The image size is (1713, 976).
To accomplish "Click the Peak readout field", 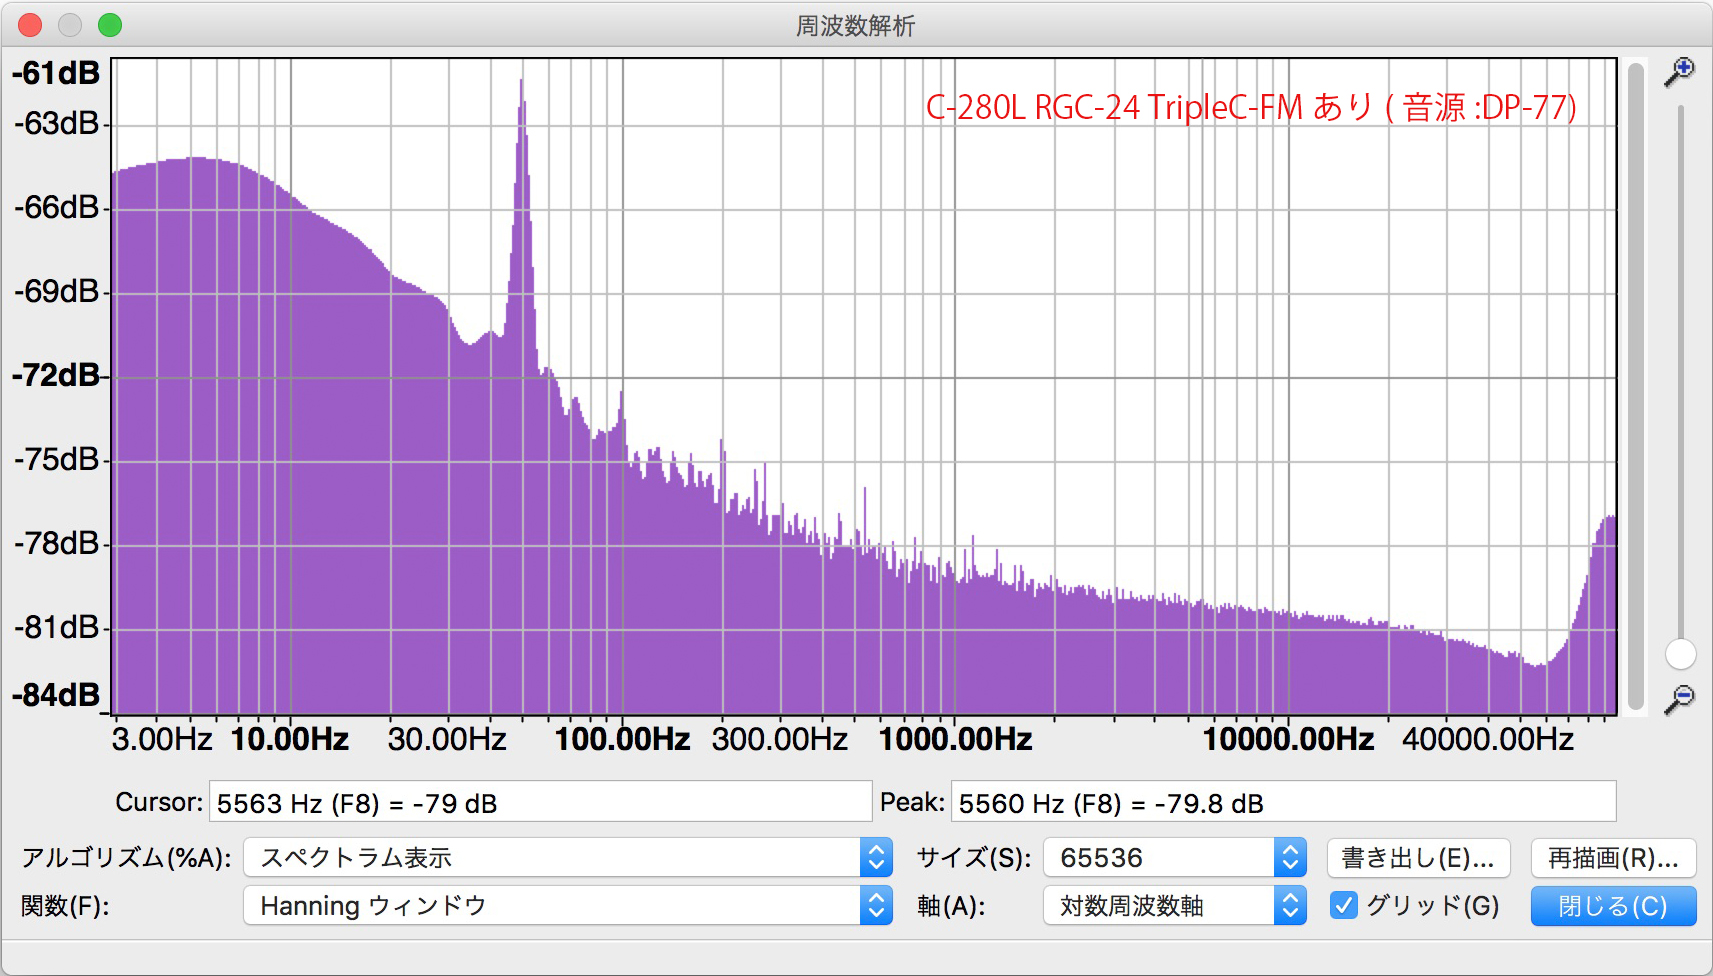I will click(1283, 802).
